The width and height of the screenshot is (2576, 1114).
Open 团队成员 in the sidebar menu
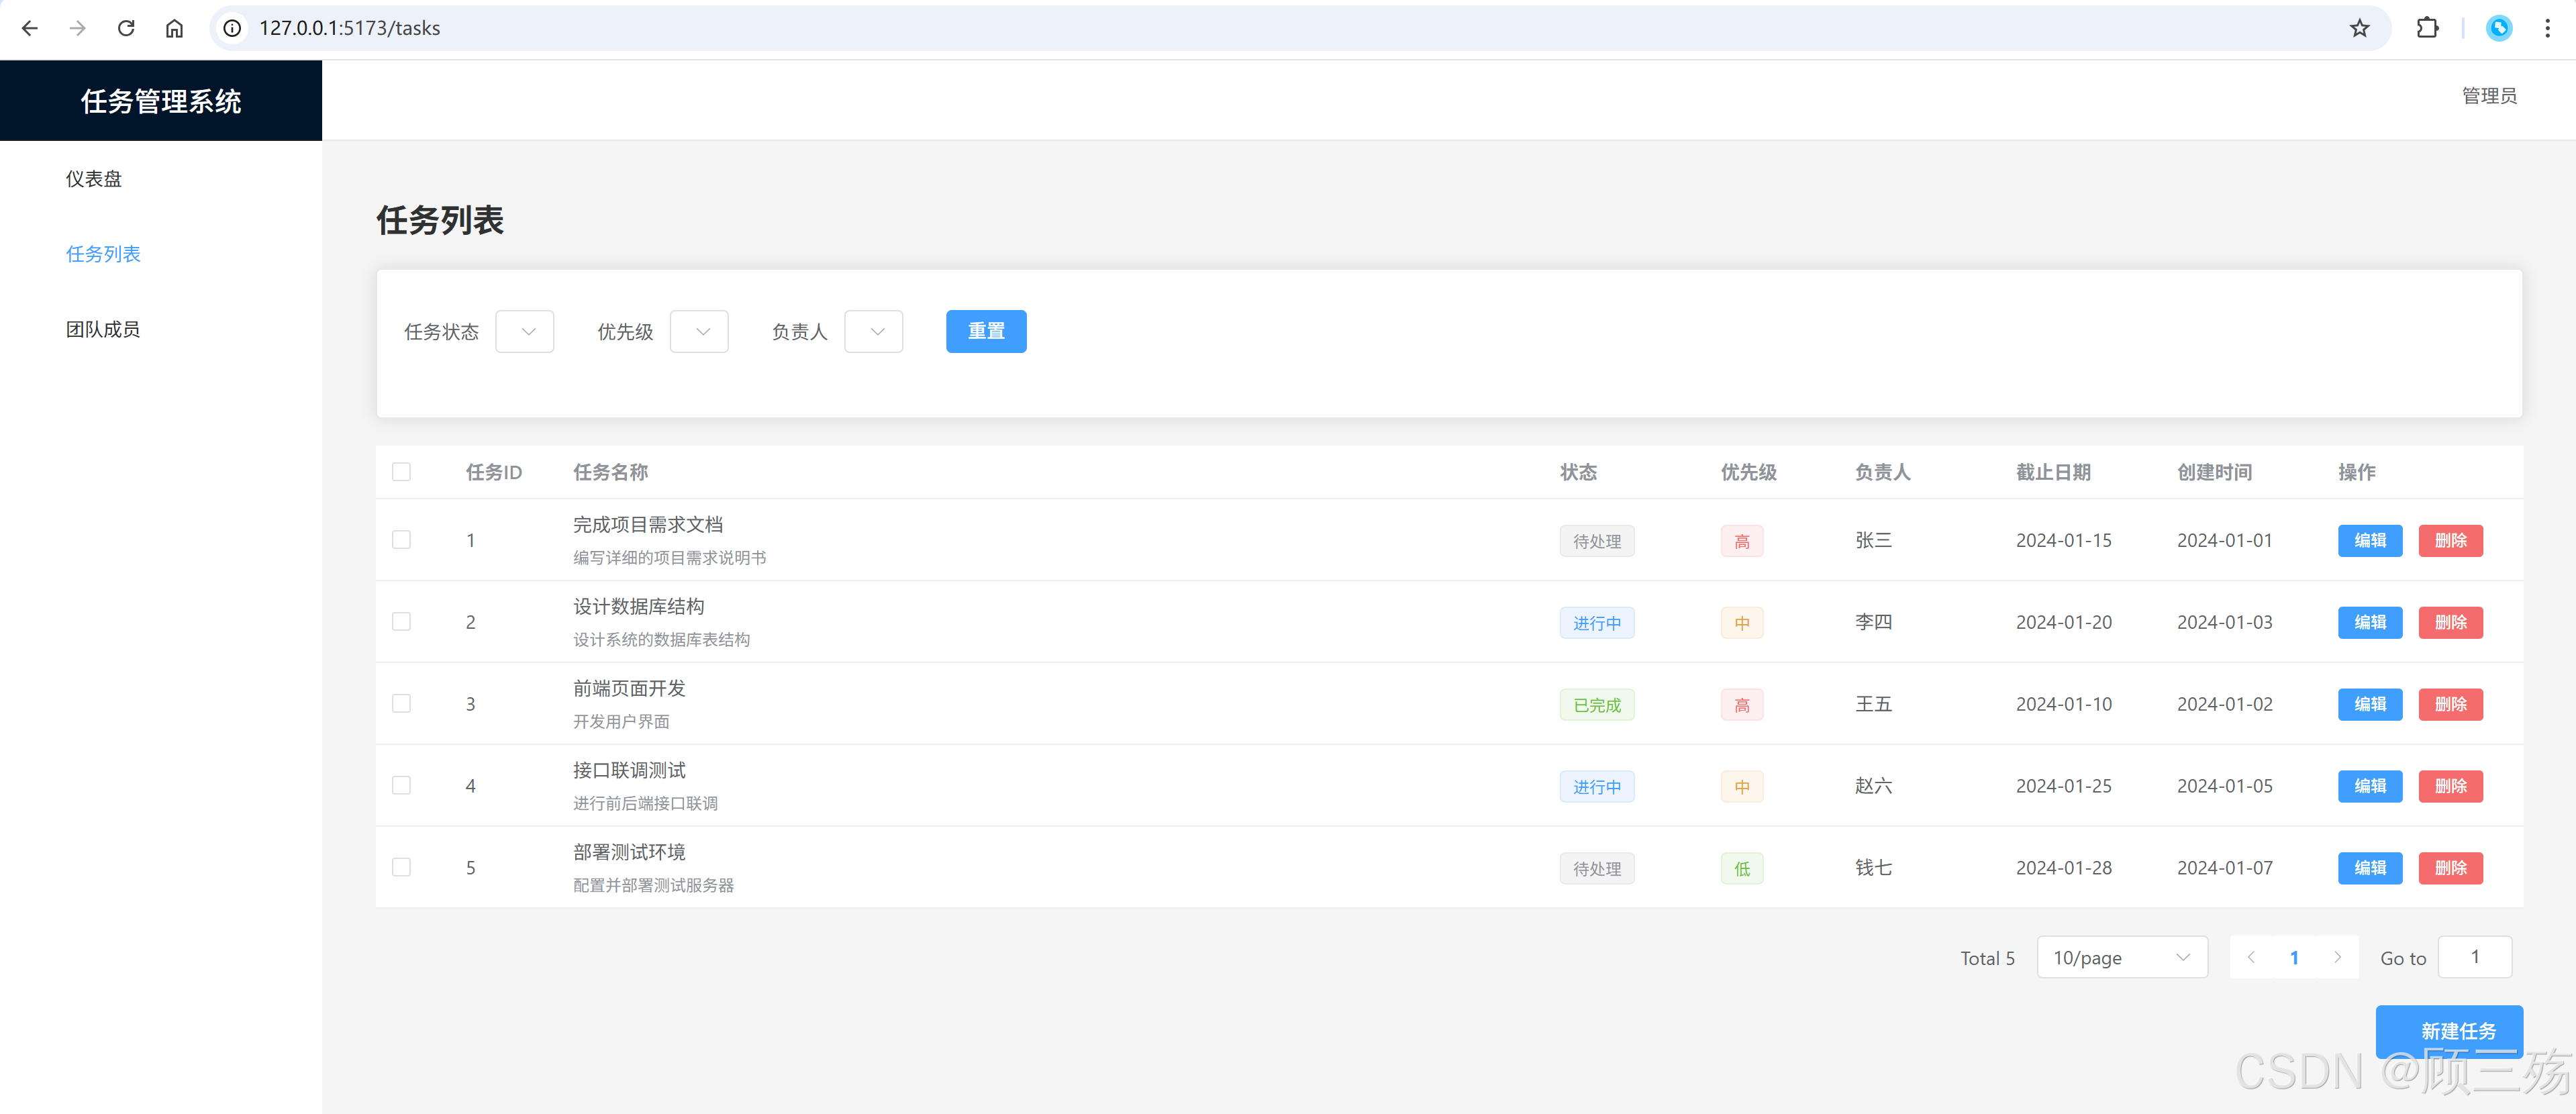coord(103,329)
